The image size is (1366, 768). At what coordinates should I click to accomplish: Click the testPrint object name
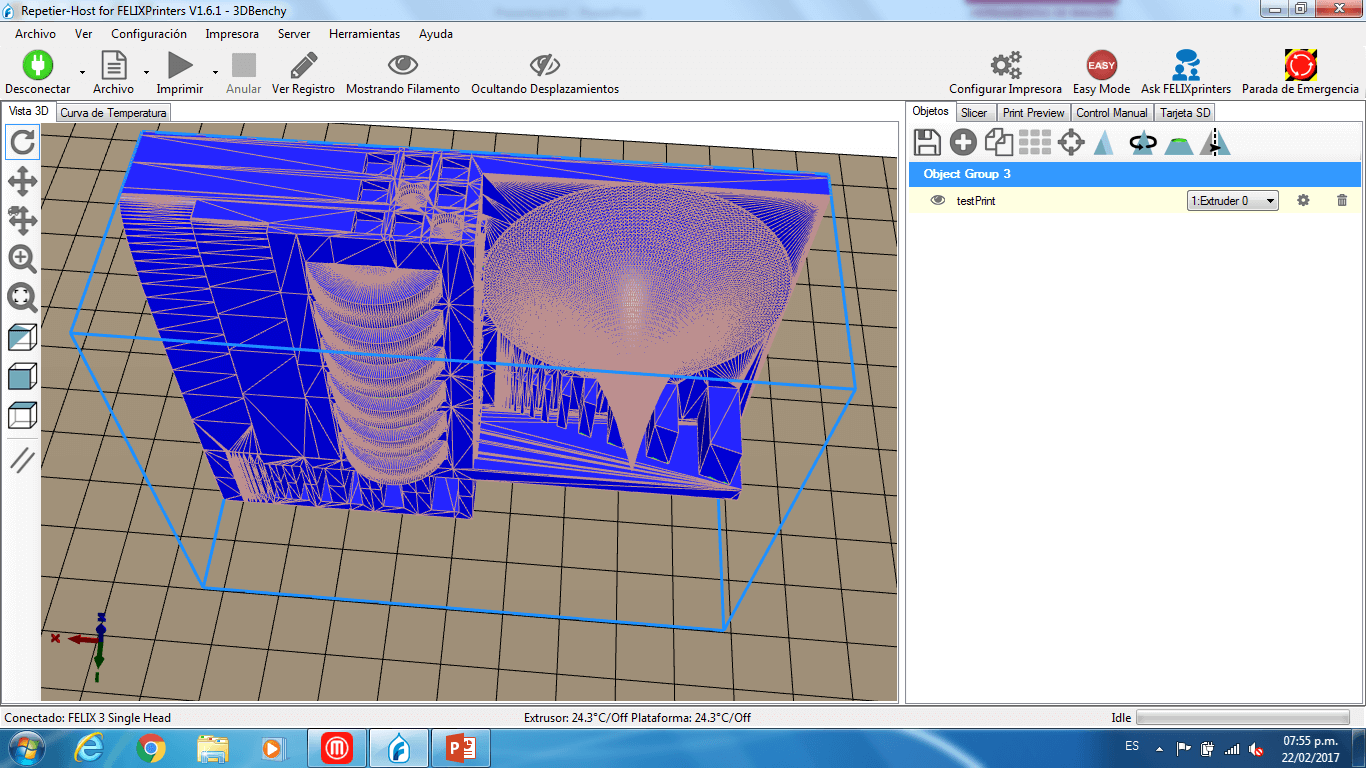(976, 201)
